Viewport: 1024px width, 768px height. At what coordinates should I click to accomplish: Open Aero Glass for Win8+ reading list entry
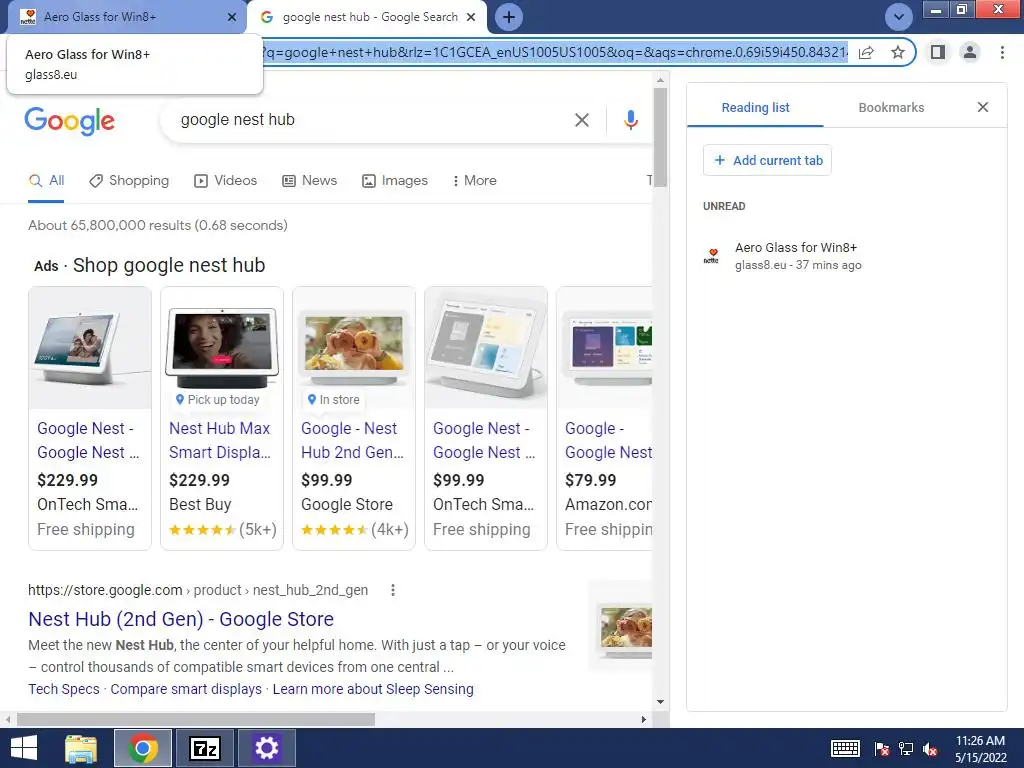click(846, 255)
